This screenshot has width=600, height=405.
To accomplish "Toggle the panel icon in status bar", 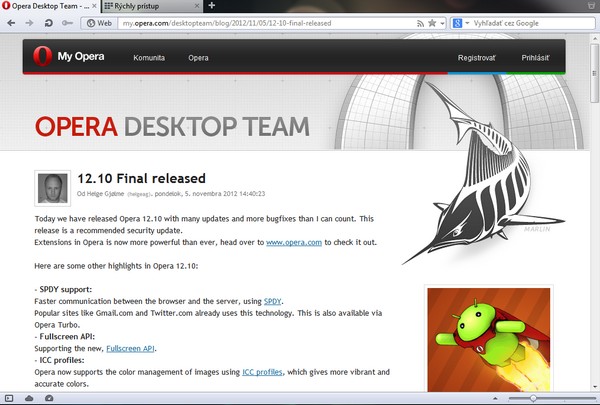I will pyautogui.click(x=8, y=398).
